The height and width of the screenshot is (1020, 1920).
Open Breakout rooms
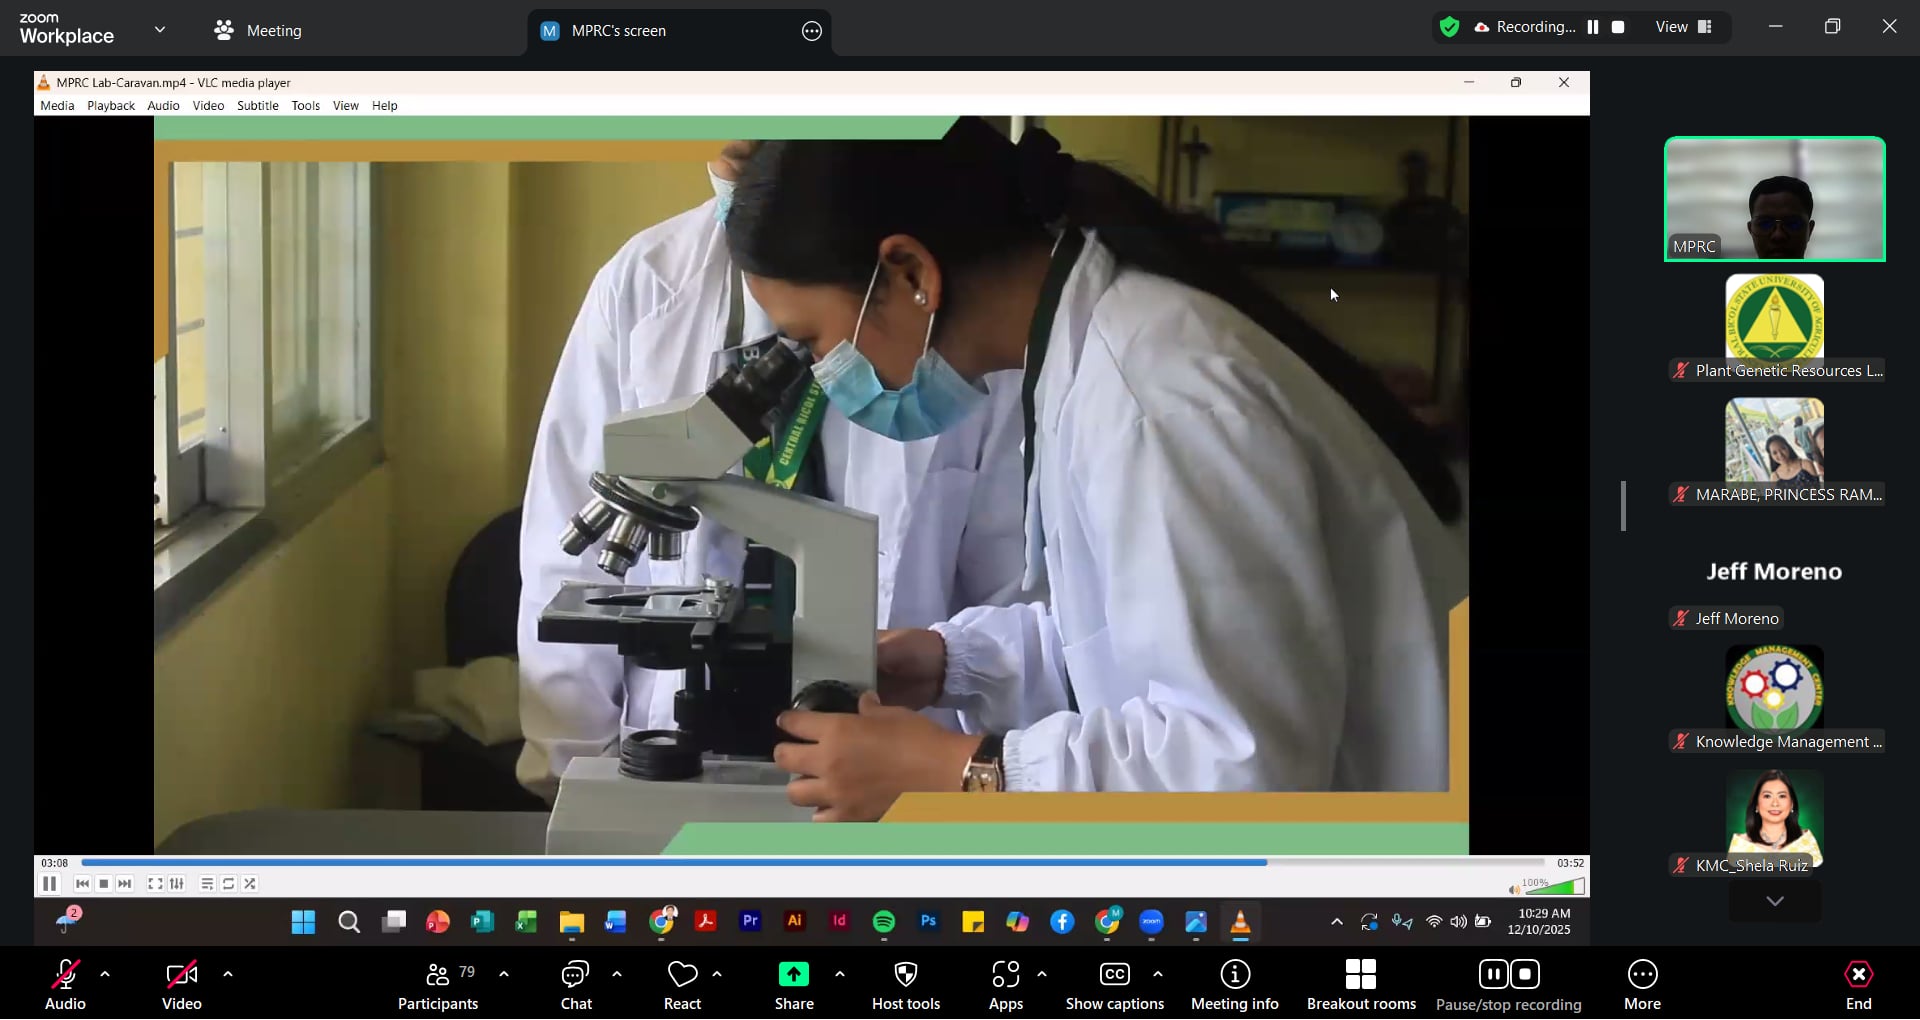click(x=1360, y=986)
